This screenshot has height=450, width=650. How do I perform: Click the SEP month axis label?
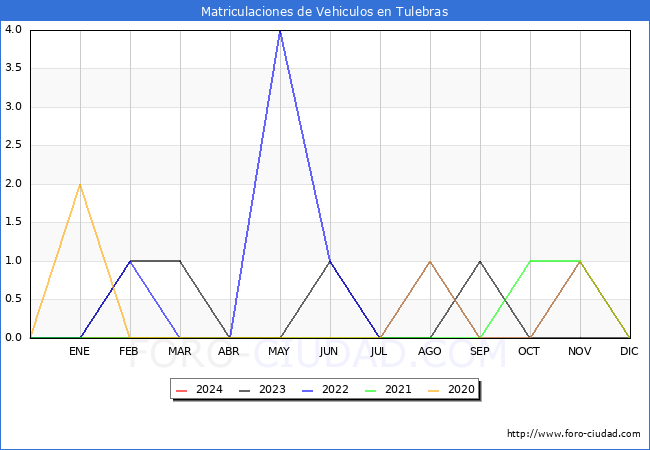480,351
